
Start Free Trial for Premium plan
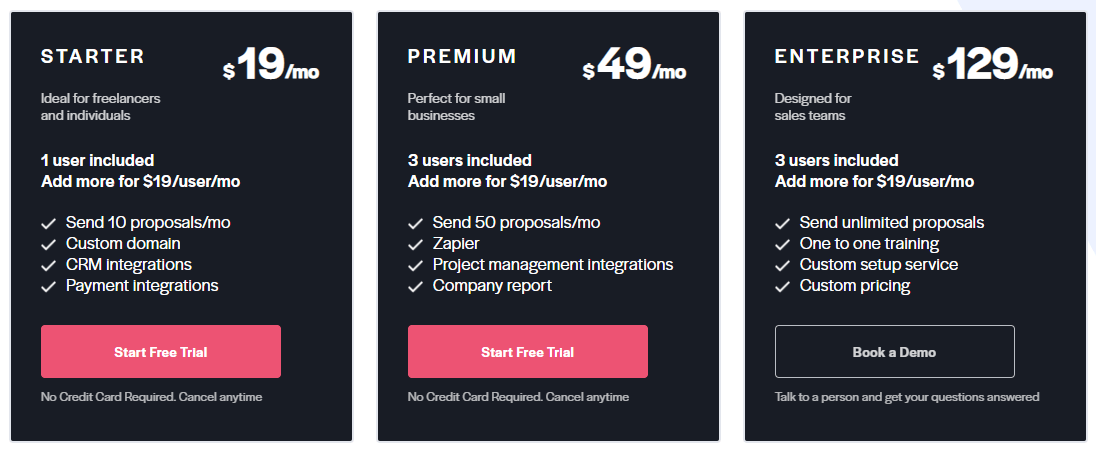[x=528, y=352]
